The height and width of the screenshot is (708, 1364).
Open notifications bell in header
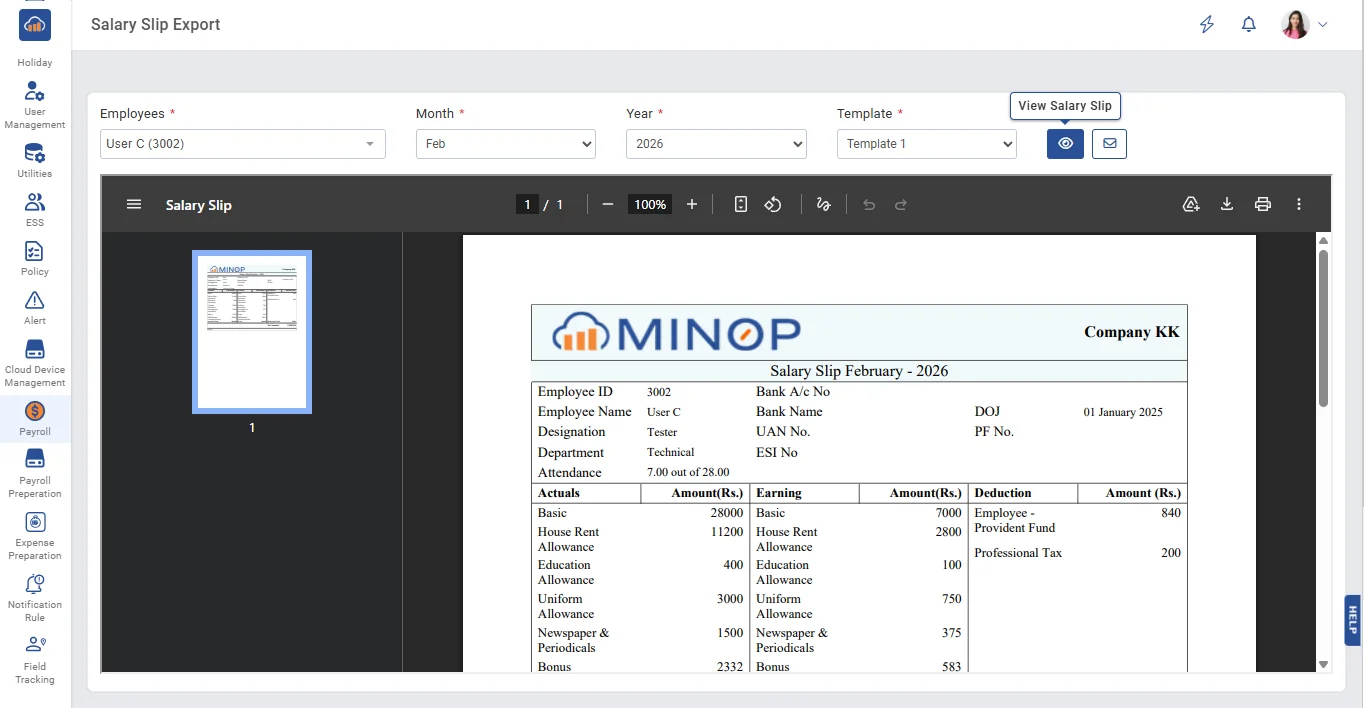[x=1249, y=25]
